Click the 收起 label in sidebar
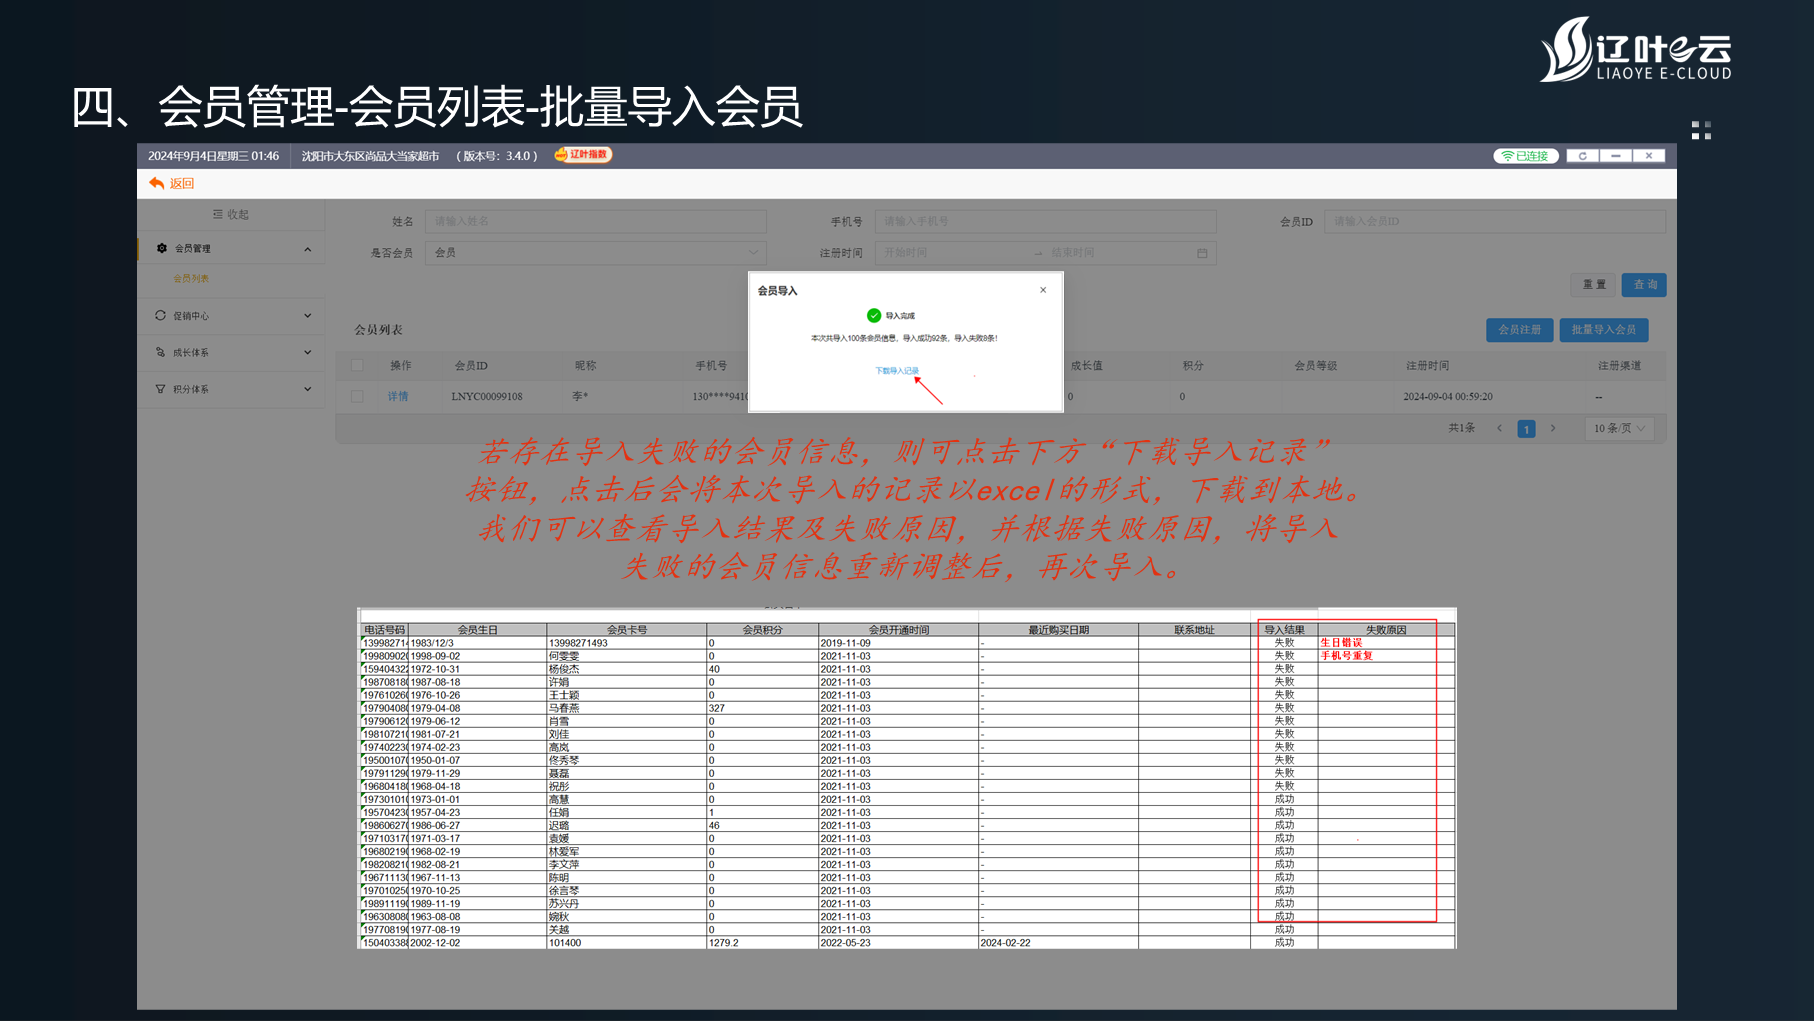 pos(238,214)
